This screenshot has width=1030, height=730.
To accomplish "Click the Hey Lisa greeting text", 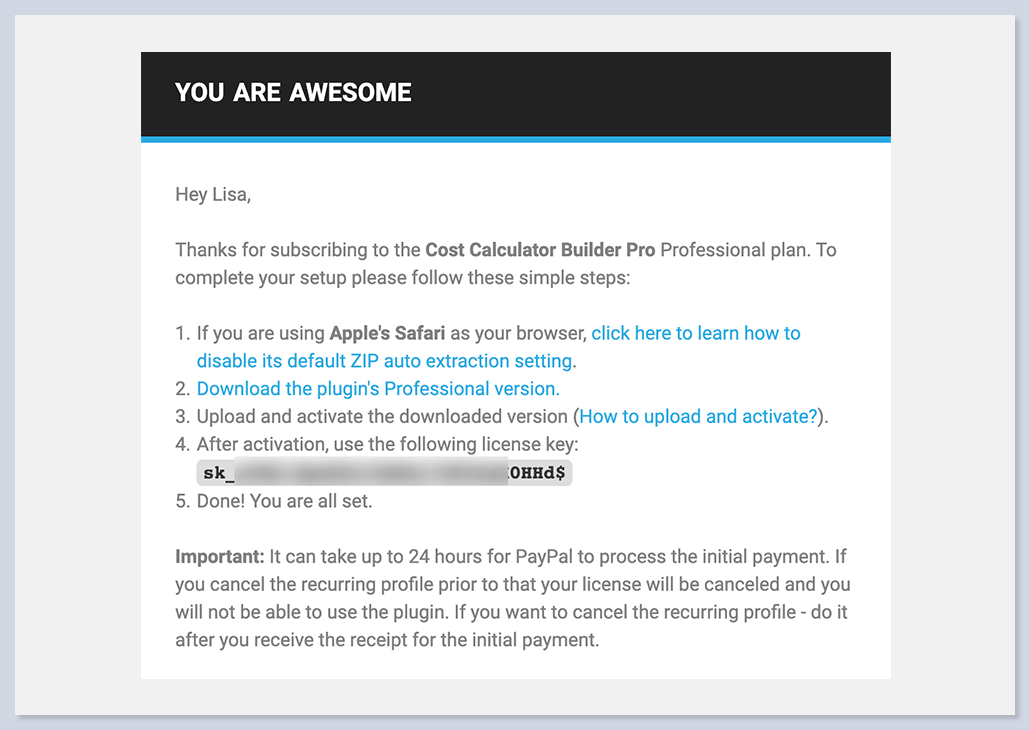I will (x=213, y=195).
